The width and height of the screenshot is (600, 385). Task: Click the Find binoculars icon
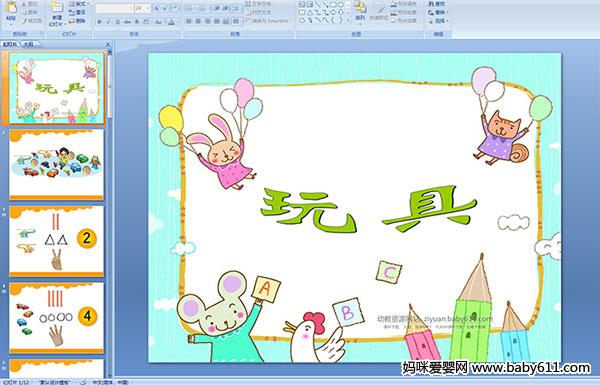click(x=432, y=4)
